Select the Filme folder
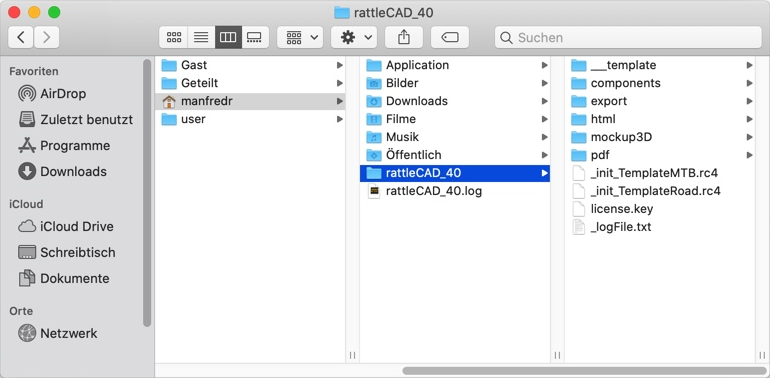The width and height of the screenshot is (770, 378). tap(455, 119)
